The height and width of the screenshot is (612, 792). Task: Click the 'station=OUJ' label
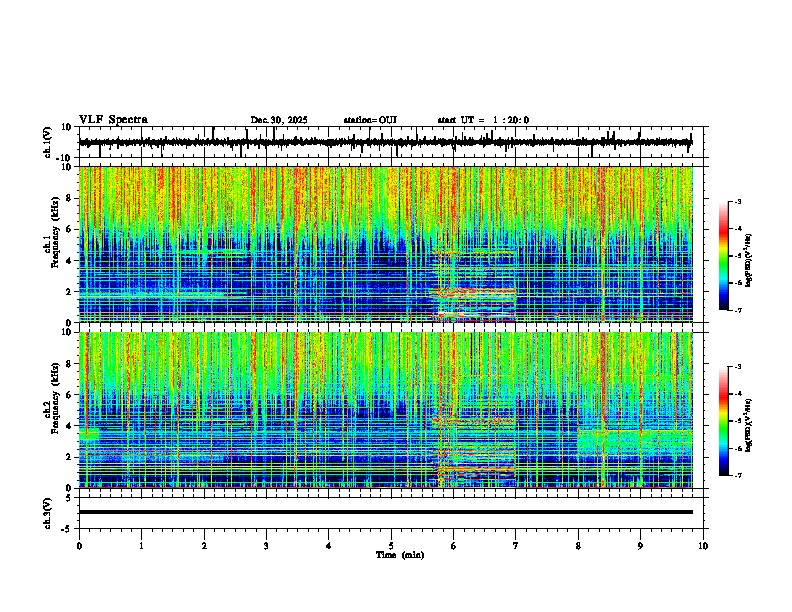pos(370,120)
